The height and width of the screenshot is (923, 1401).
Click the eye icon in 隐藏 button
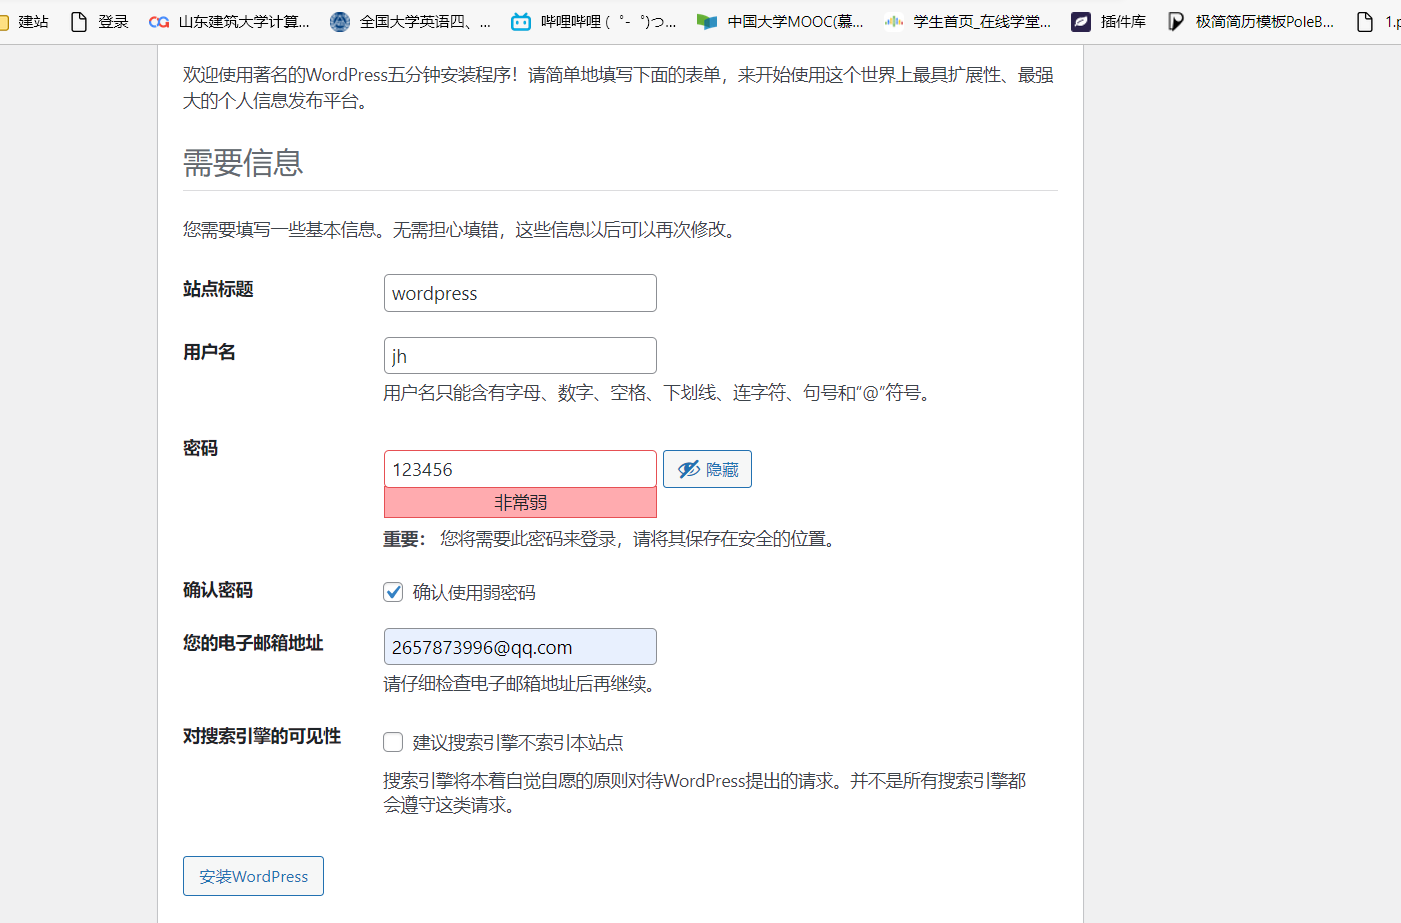point(689,469)
